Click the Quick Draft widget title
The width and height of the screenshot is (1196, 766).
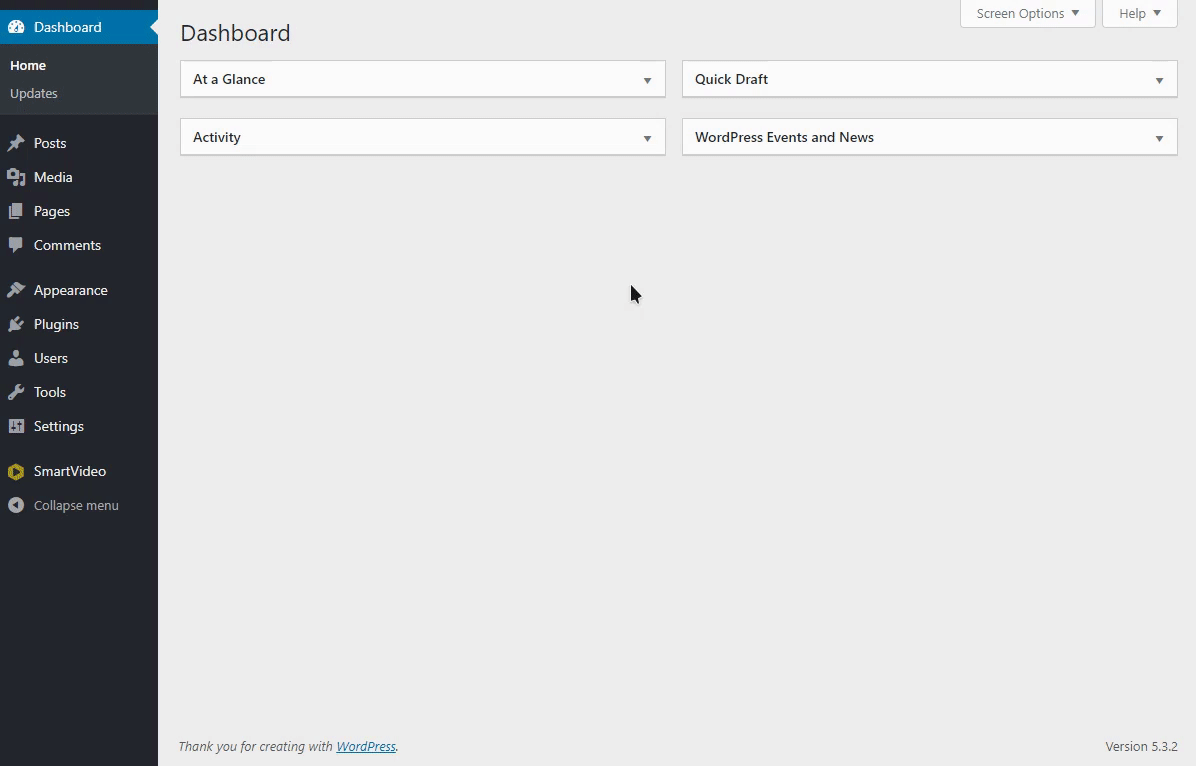point(731,79)
